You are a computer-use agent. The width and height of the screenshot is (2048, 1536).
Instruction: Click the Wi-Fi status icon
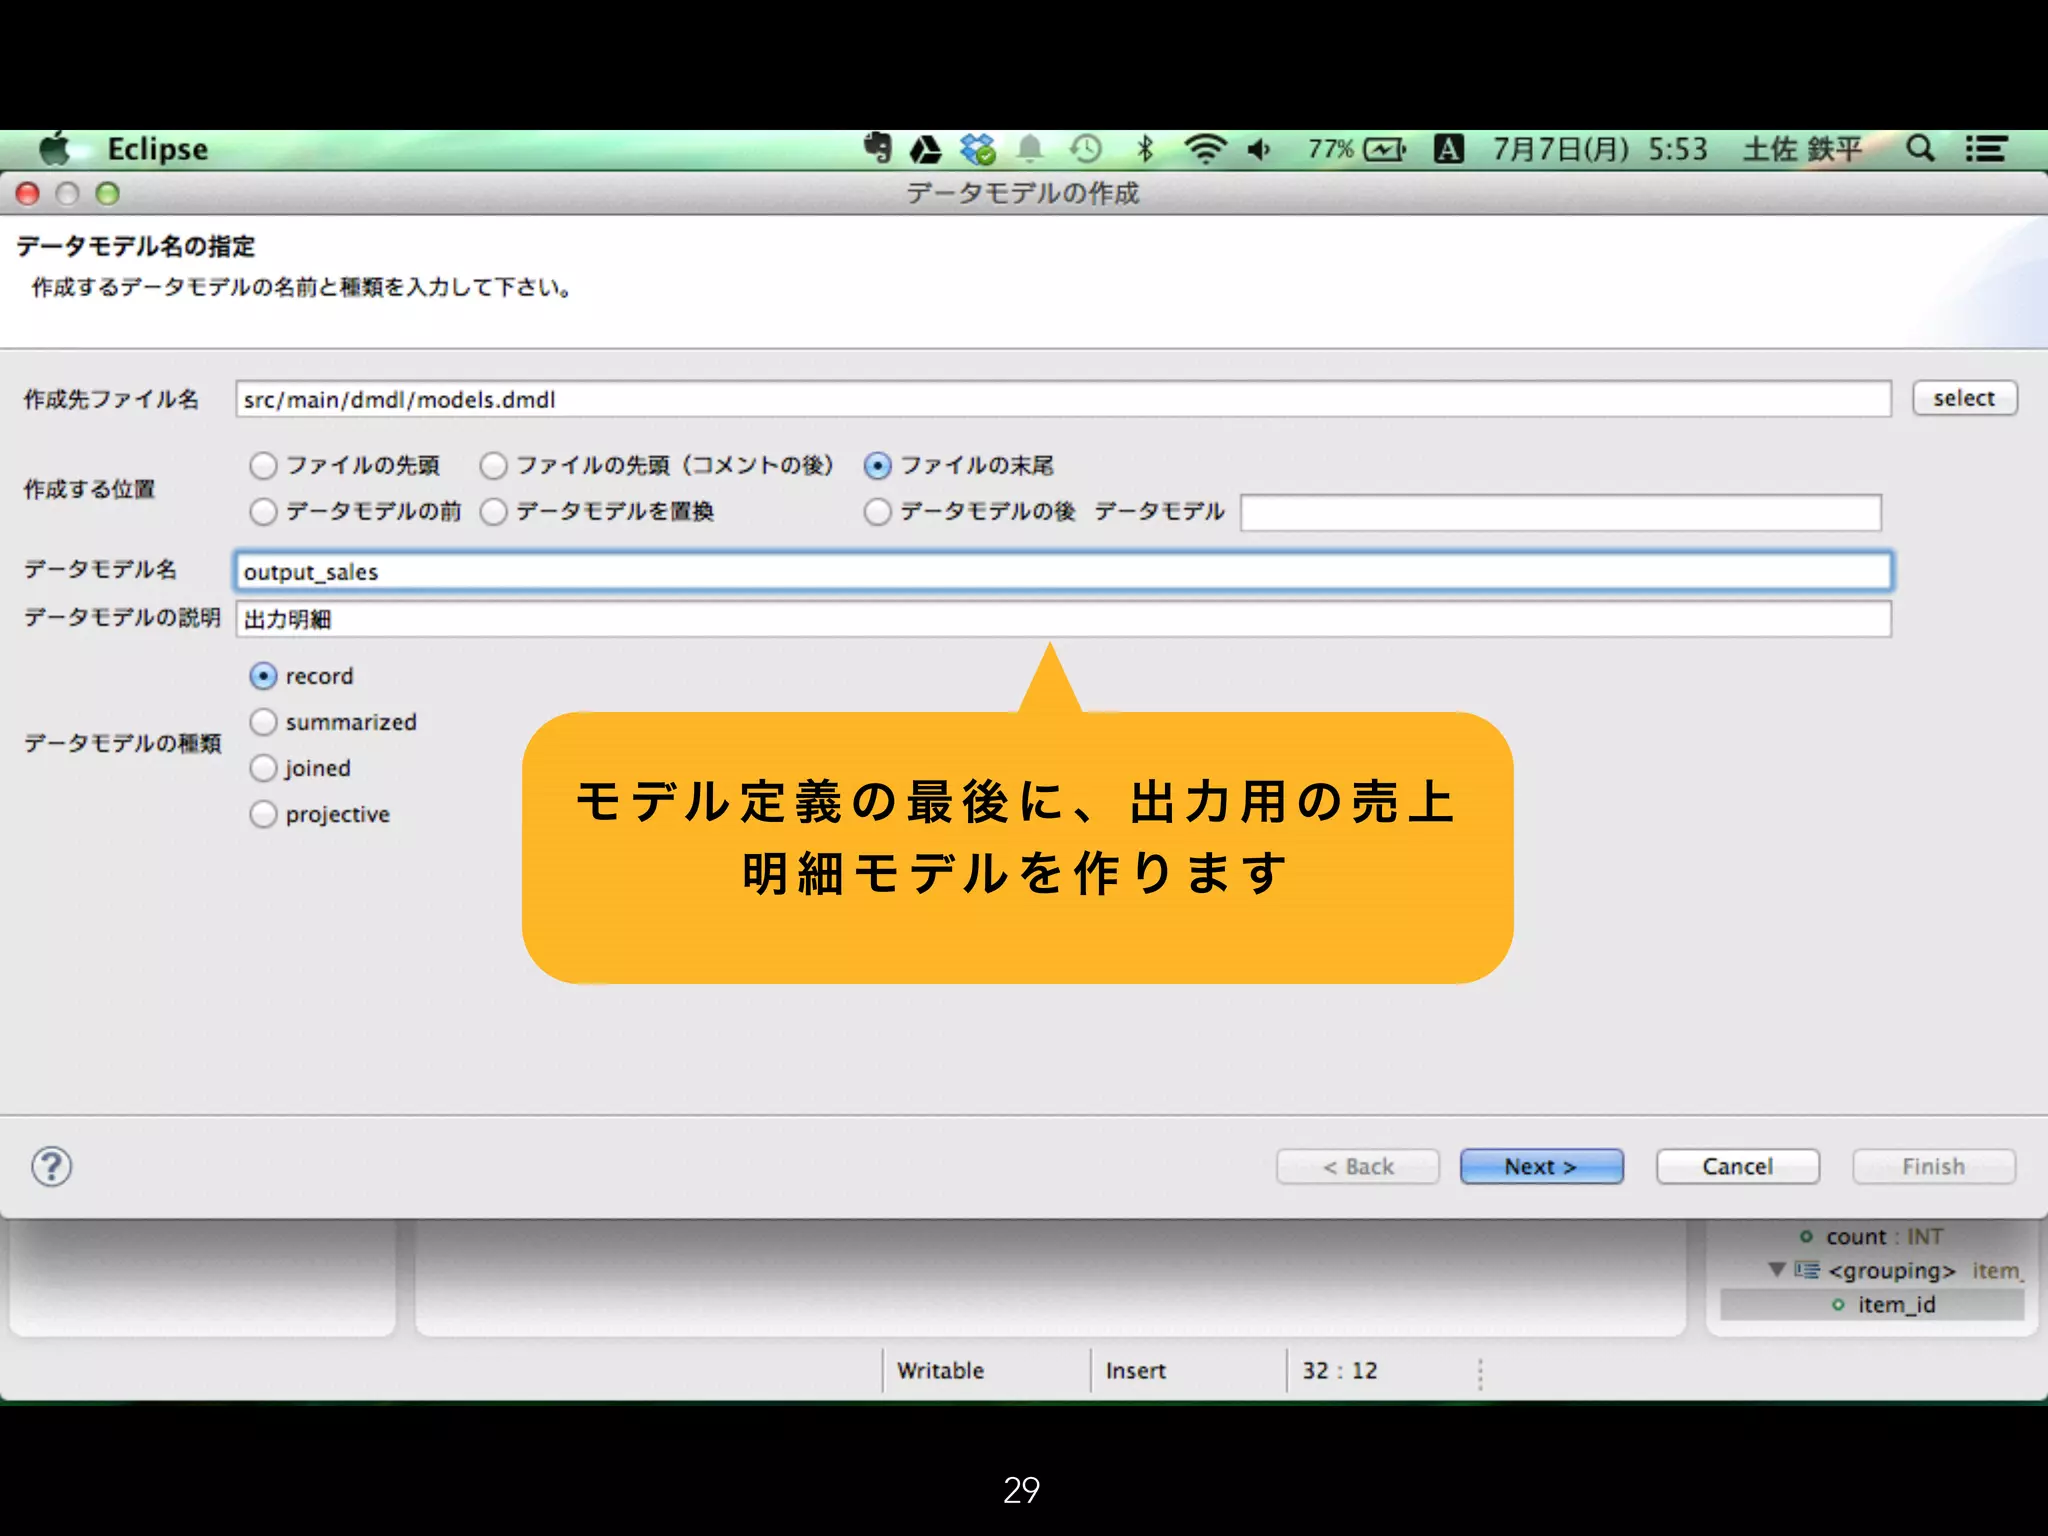tap(1204, 150)
